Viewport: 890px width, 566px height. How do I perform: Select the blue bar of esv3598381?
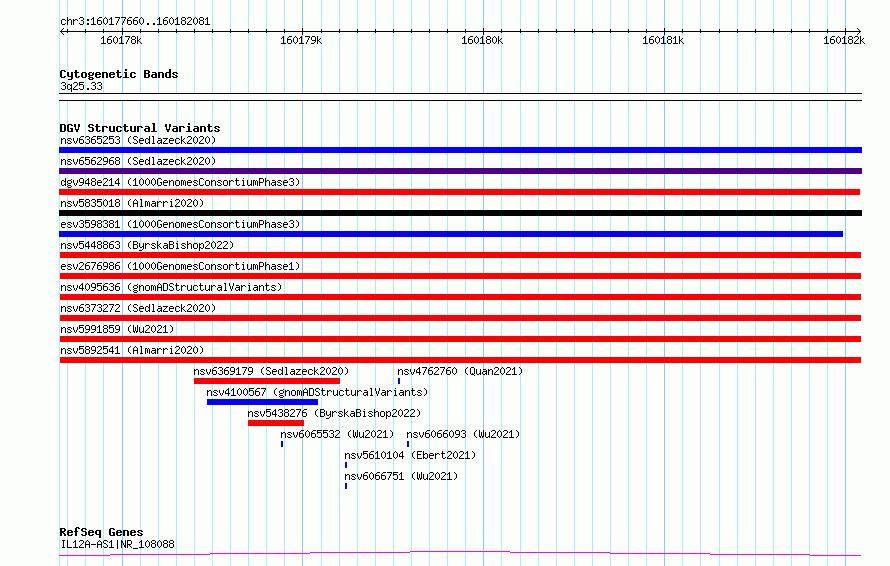coord(451,234)
